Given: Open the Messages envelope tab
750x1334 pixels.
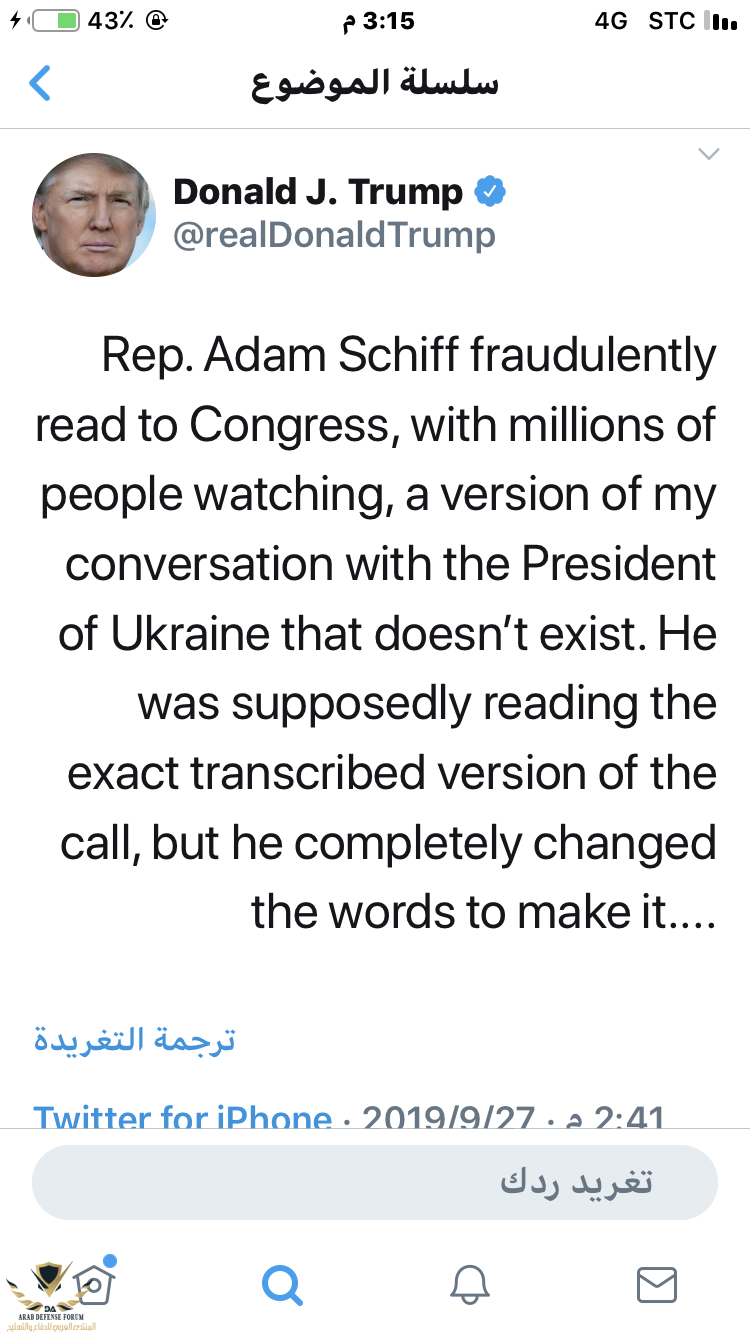Looking at the screenshot, I should [657, 1284].
